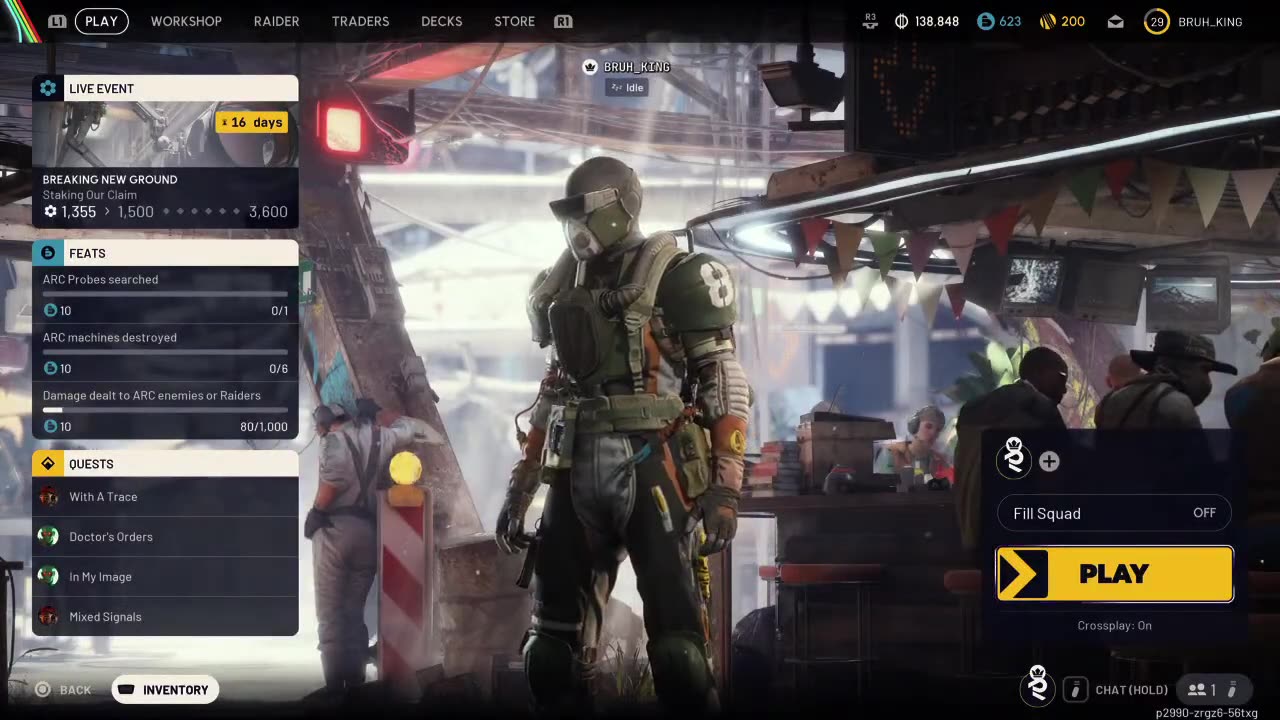This screenshot has width=1280, height=720.
Task: Open the Doctor's Orders quest
Action: click(165, 537)
